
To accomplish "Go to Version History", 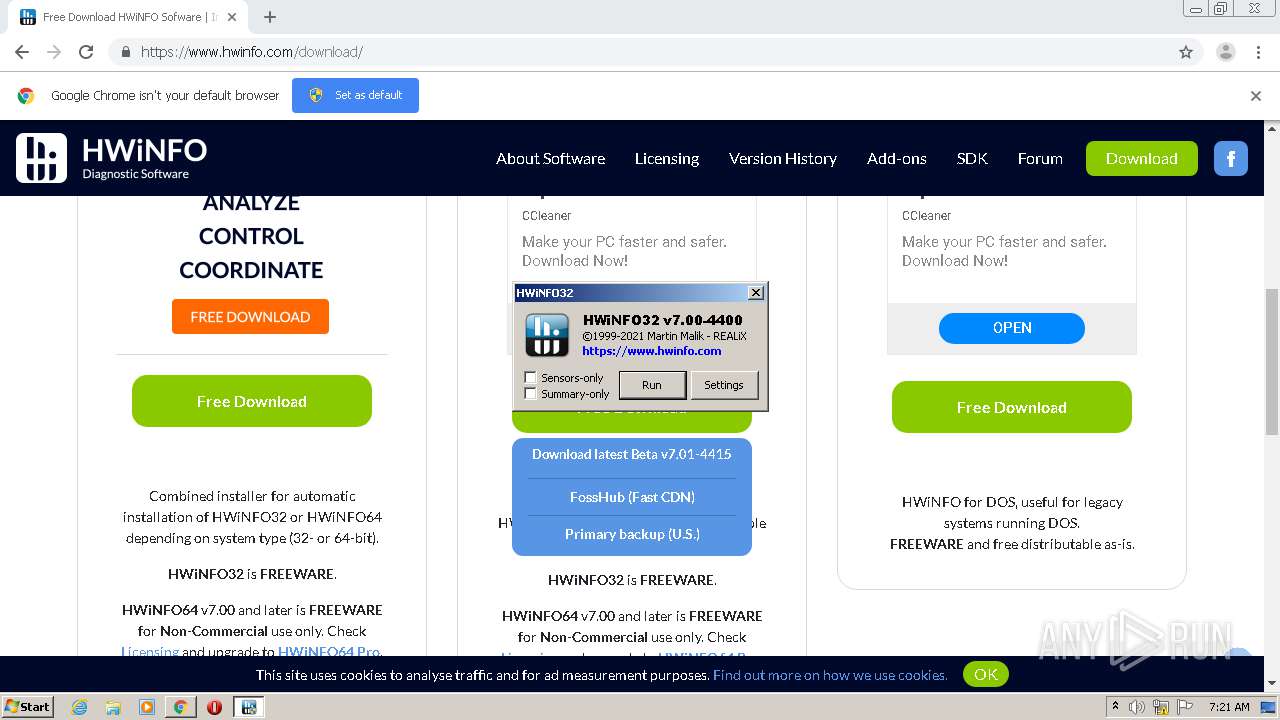I will pos(783,158).
